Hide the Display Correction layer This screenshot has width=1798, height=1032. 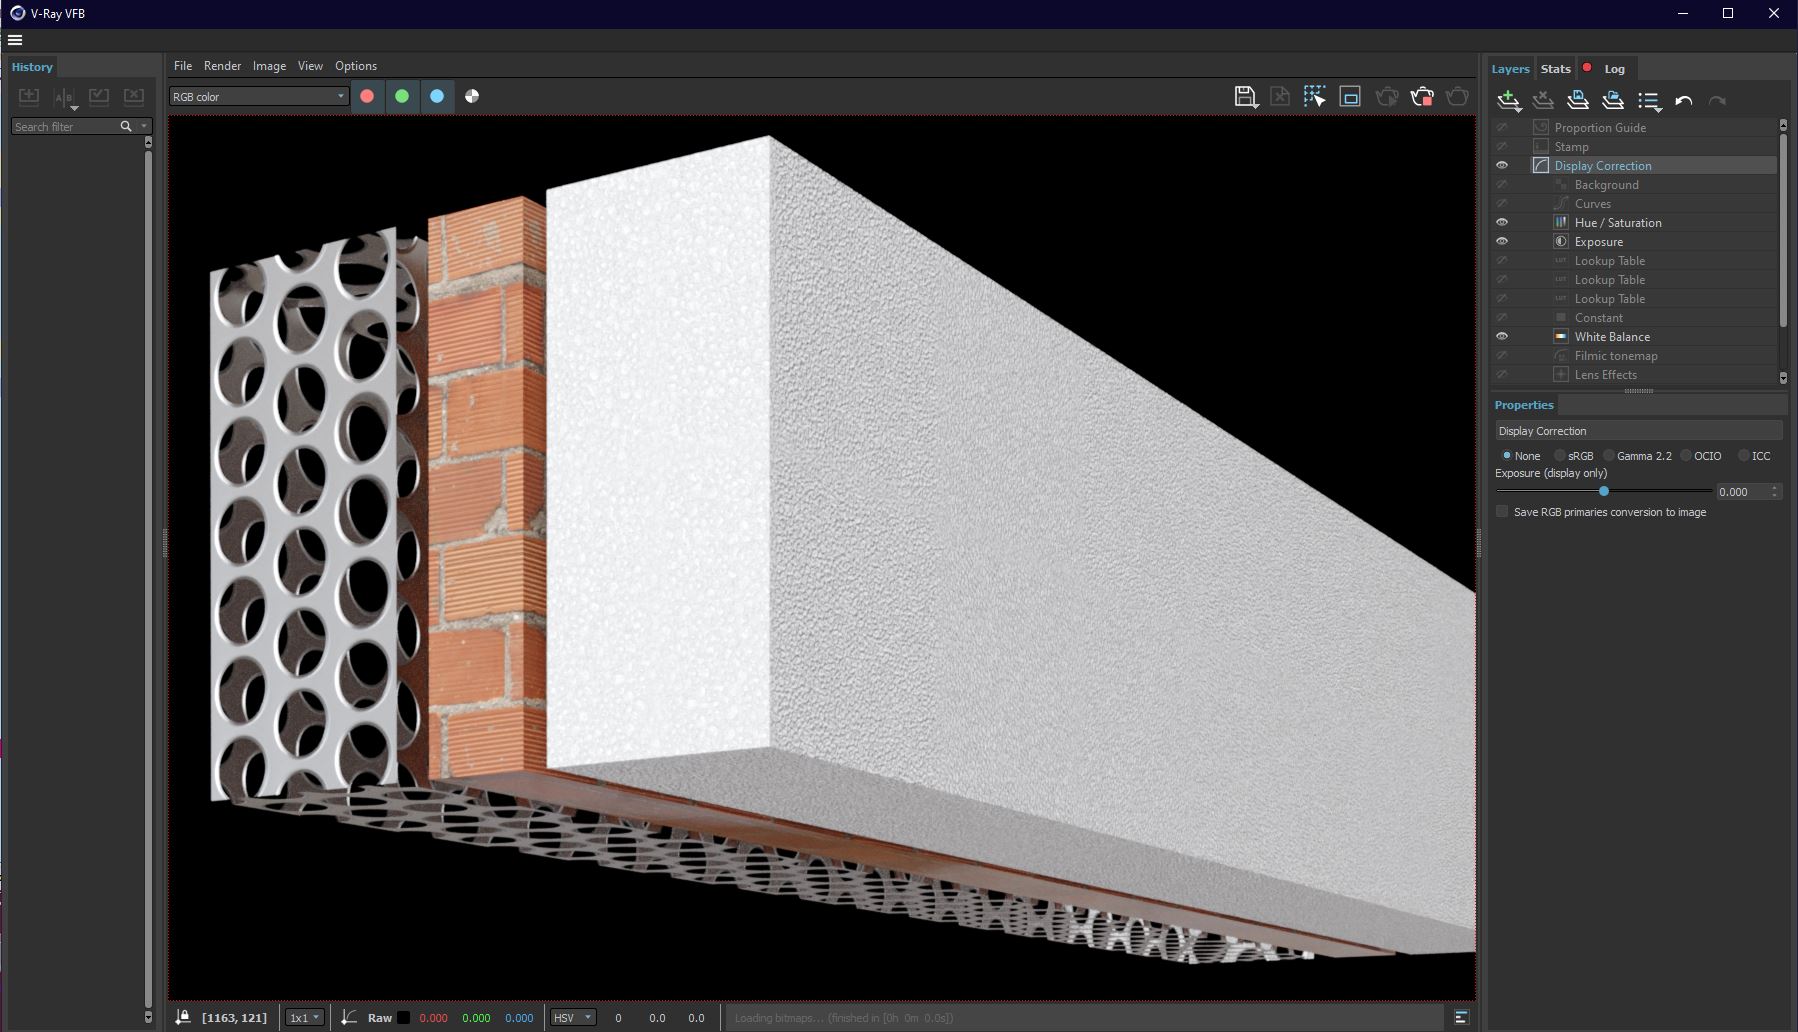(1502, 166)
